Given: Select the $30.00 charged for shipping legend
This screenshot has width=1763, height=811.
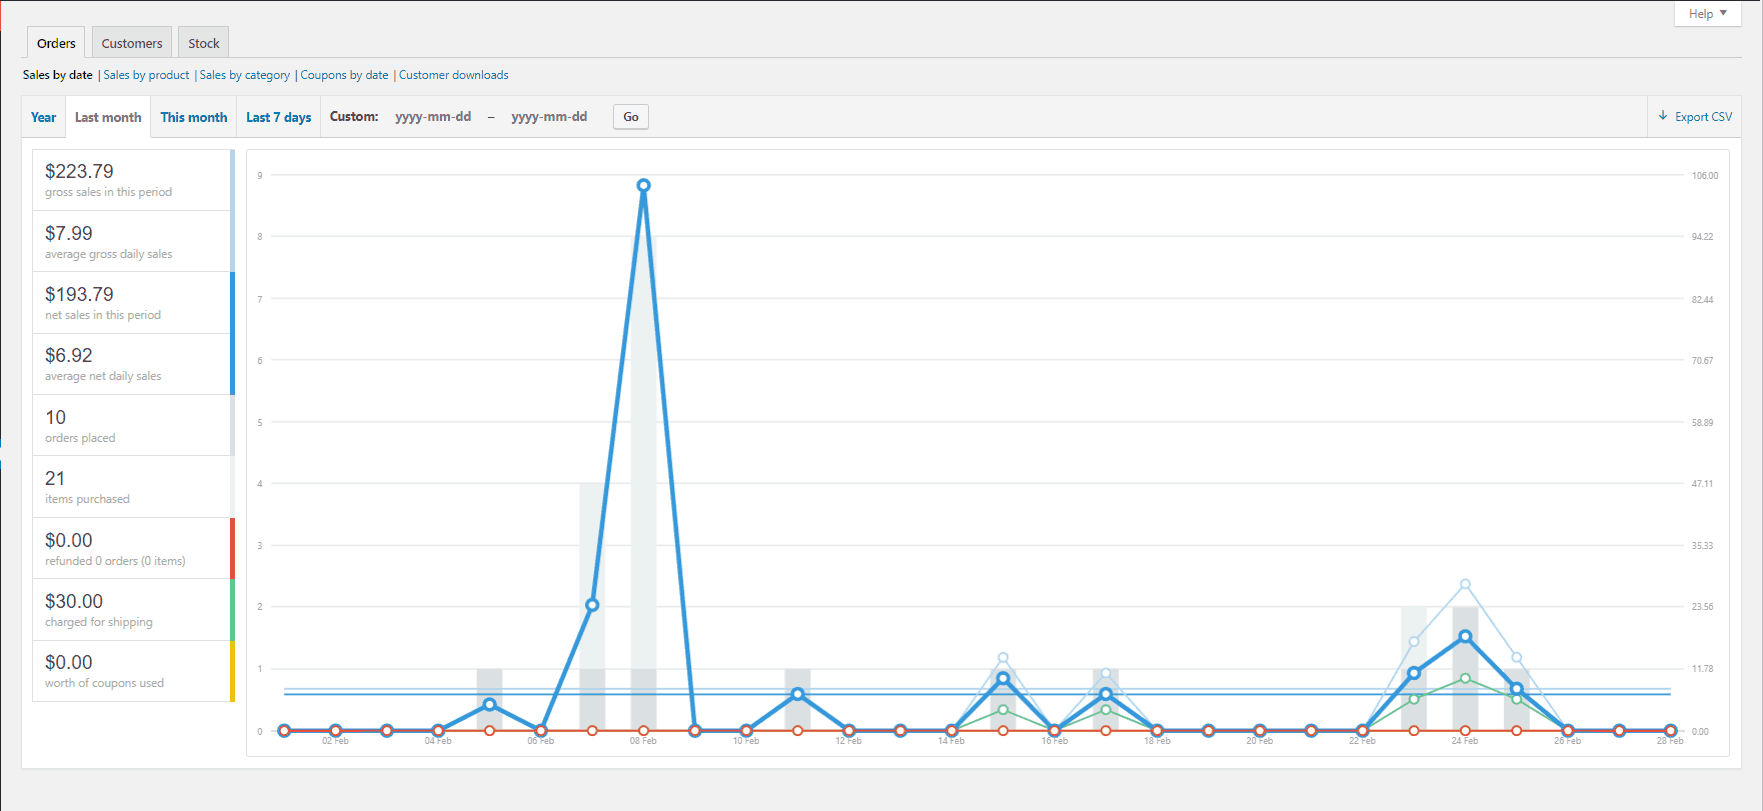Looking at the screenshot, I should [132, 610].
